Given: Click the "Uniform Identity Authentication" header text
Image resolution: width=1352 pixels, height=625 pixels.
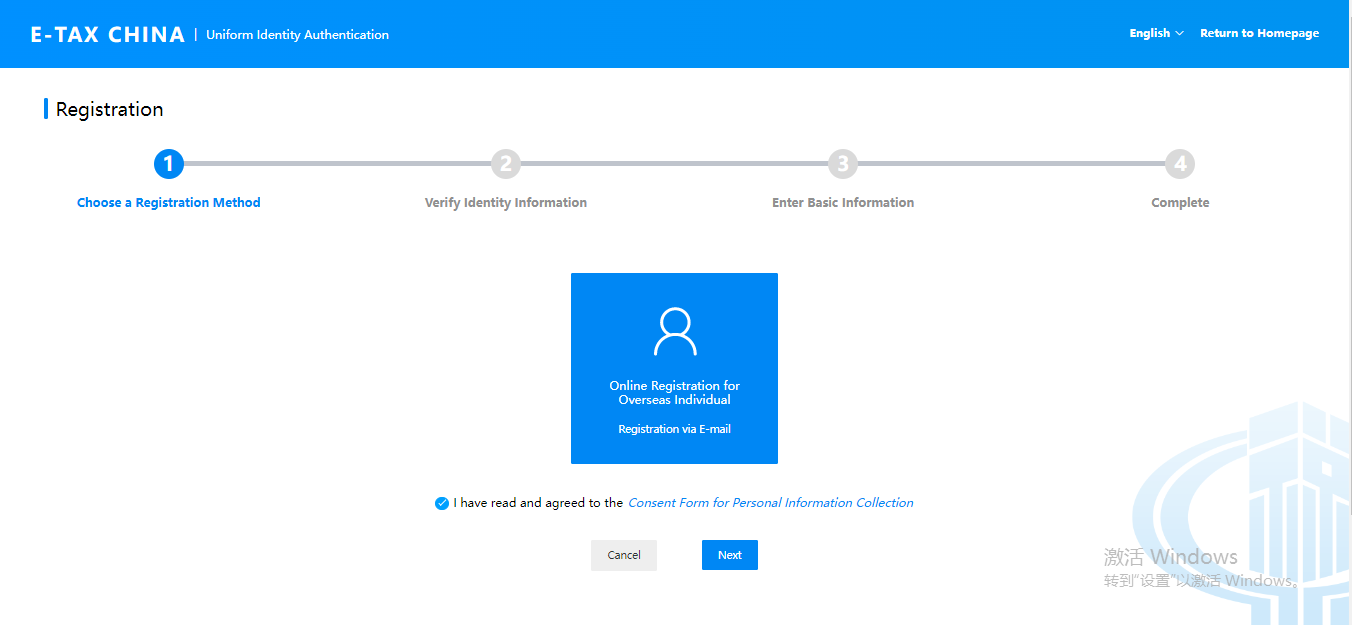Looking at the screenshot, I should click(297, 35).
